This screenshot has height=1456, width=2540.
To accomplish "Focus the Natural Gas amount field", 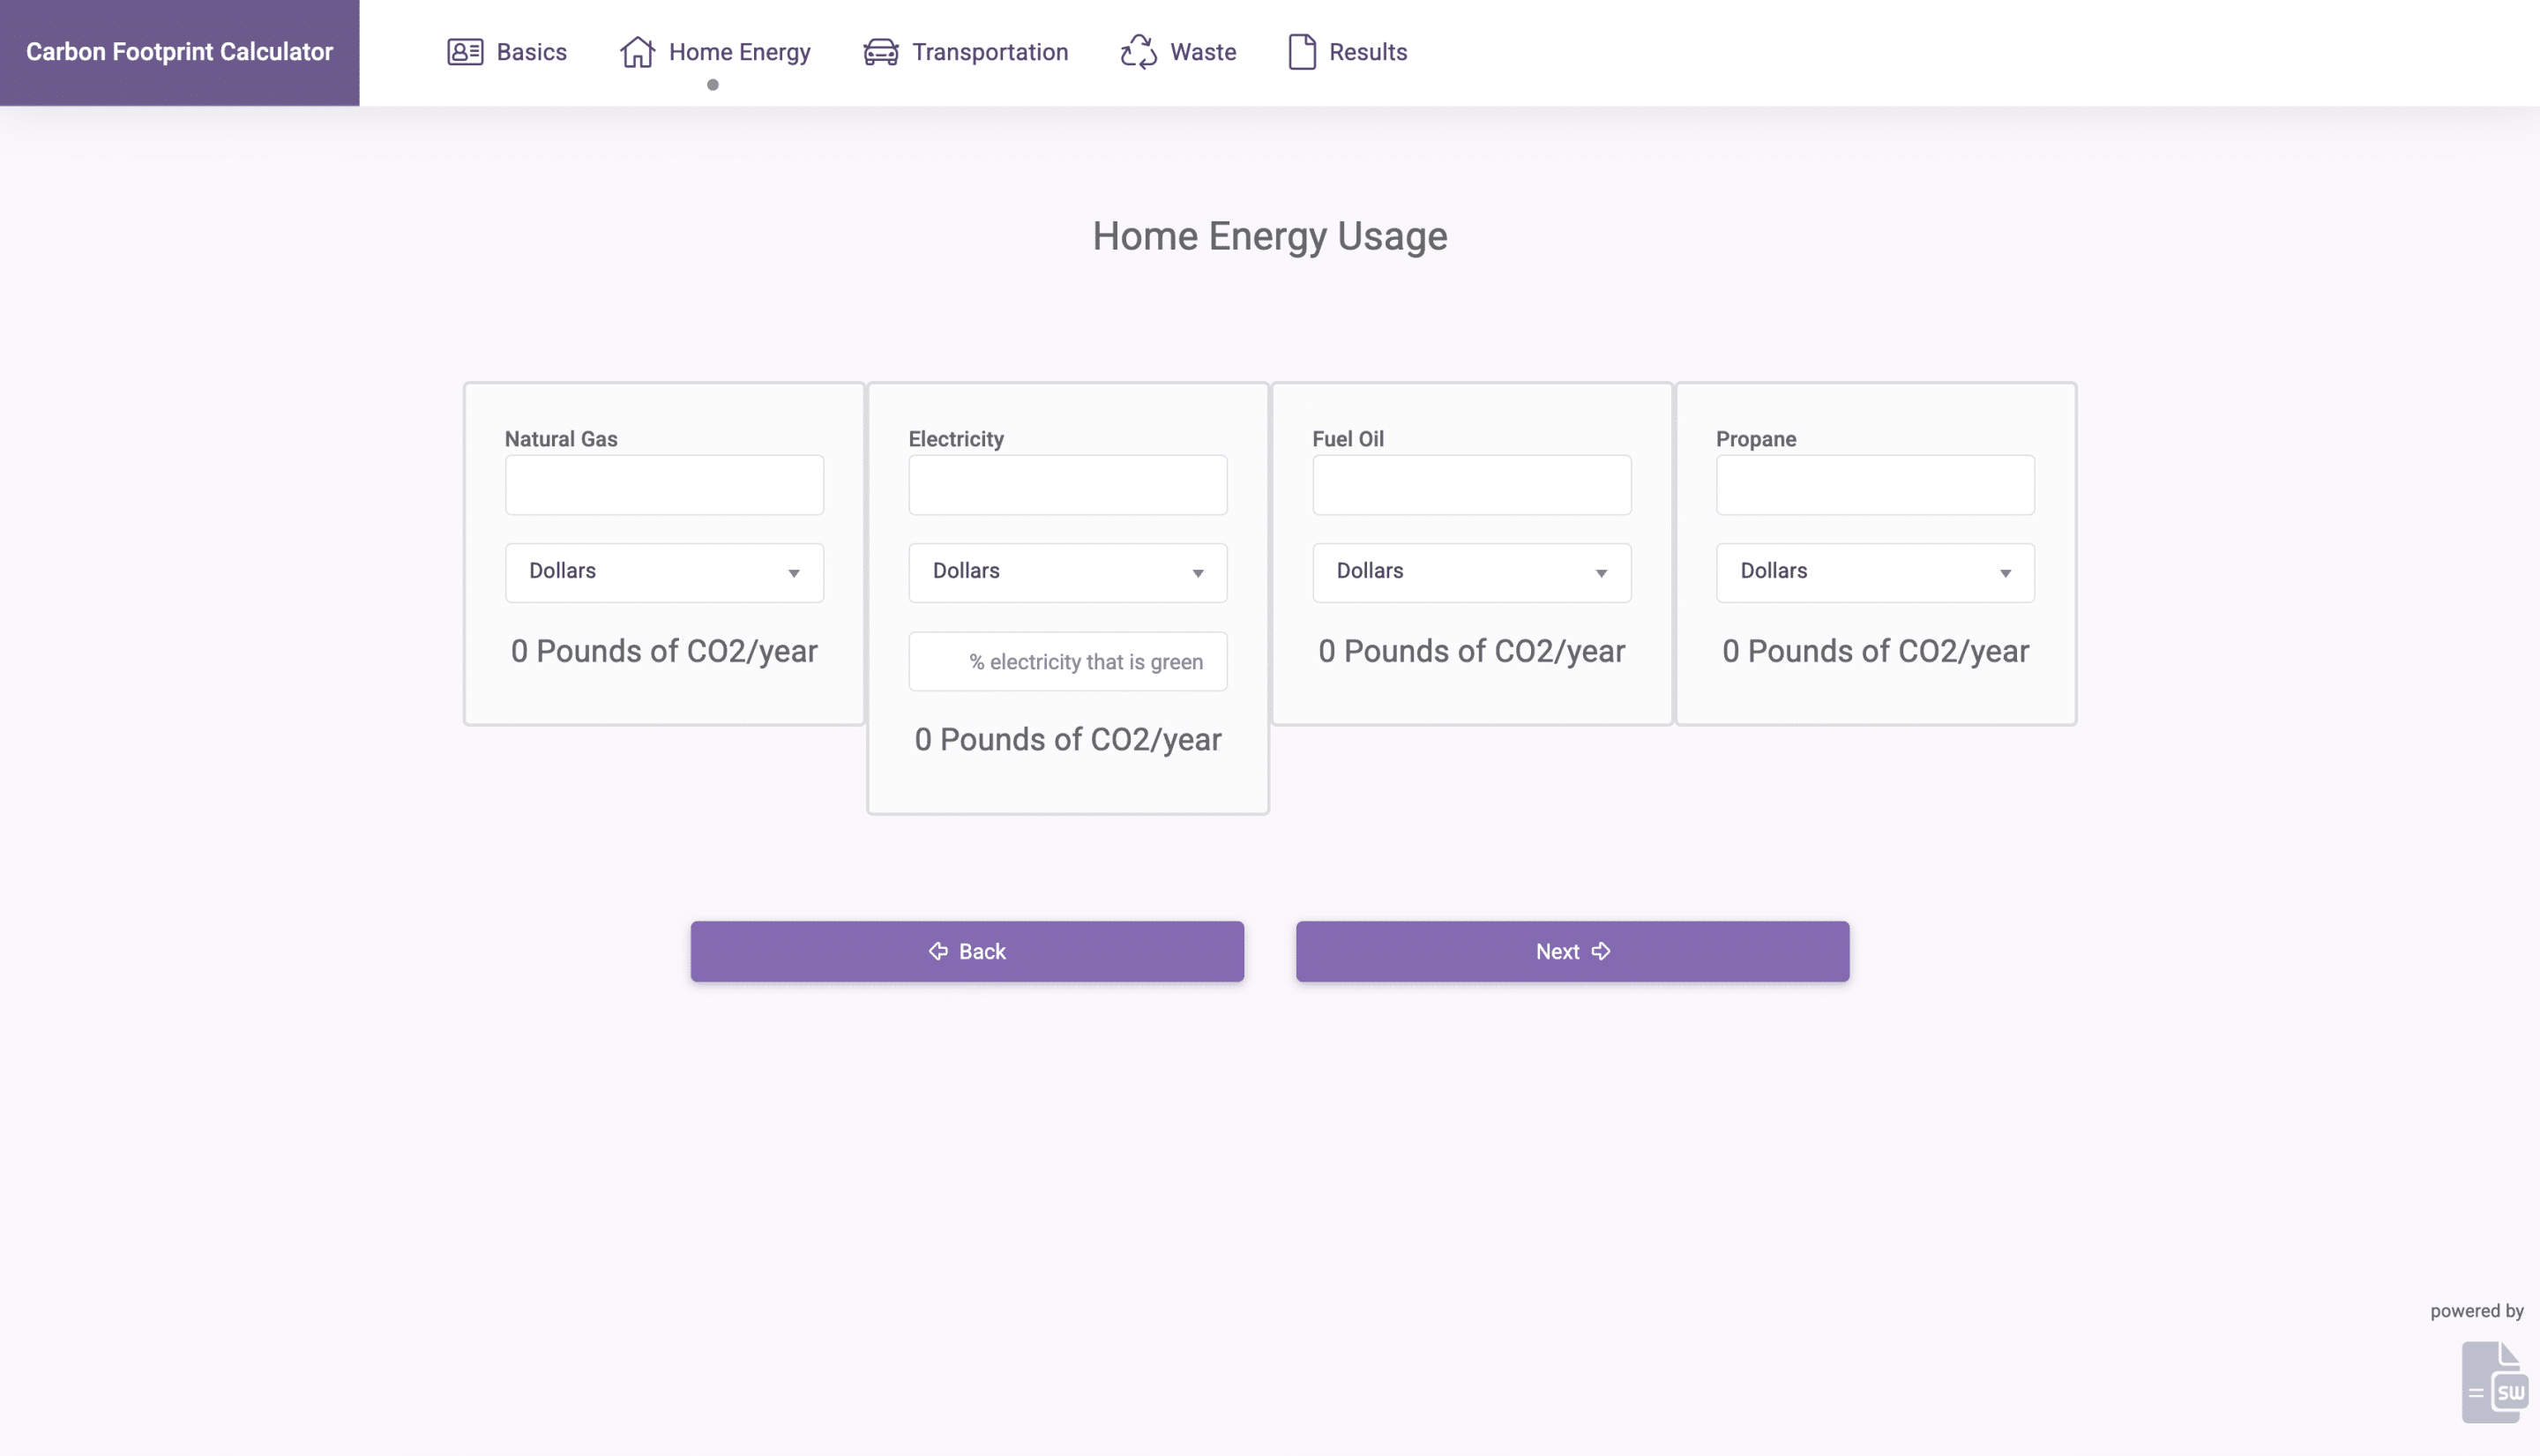I will point(664,485).
